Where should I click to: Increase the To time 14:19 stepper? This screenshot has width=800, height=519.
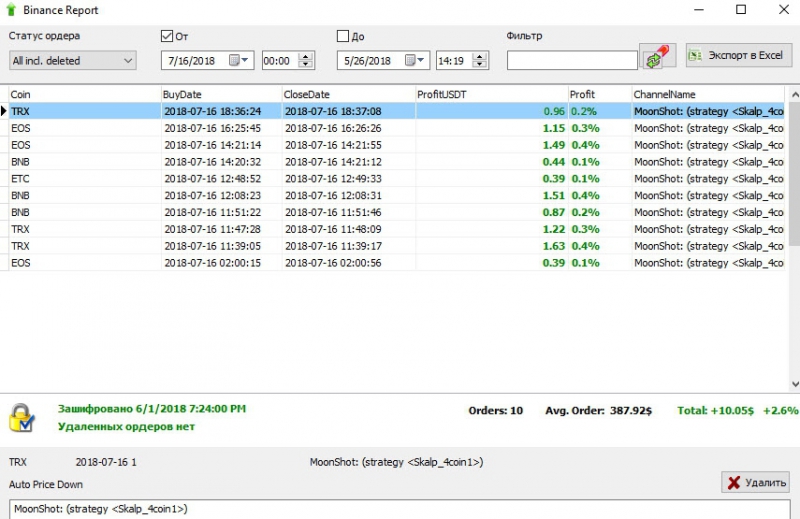tap(480, 57)
